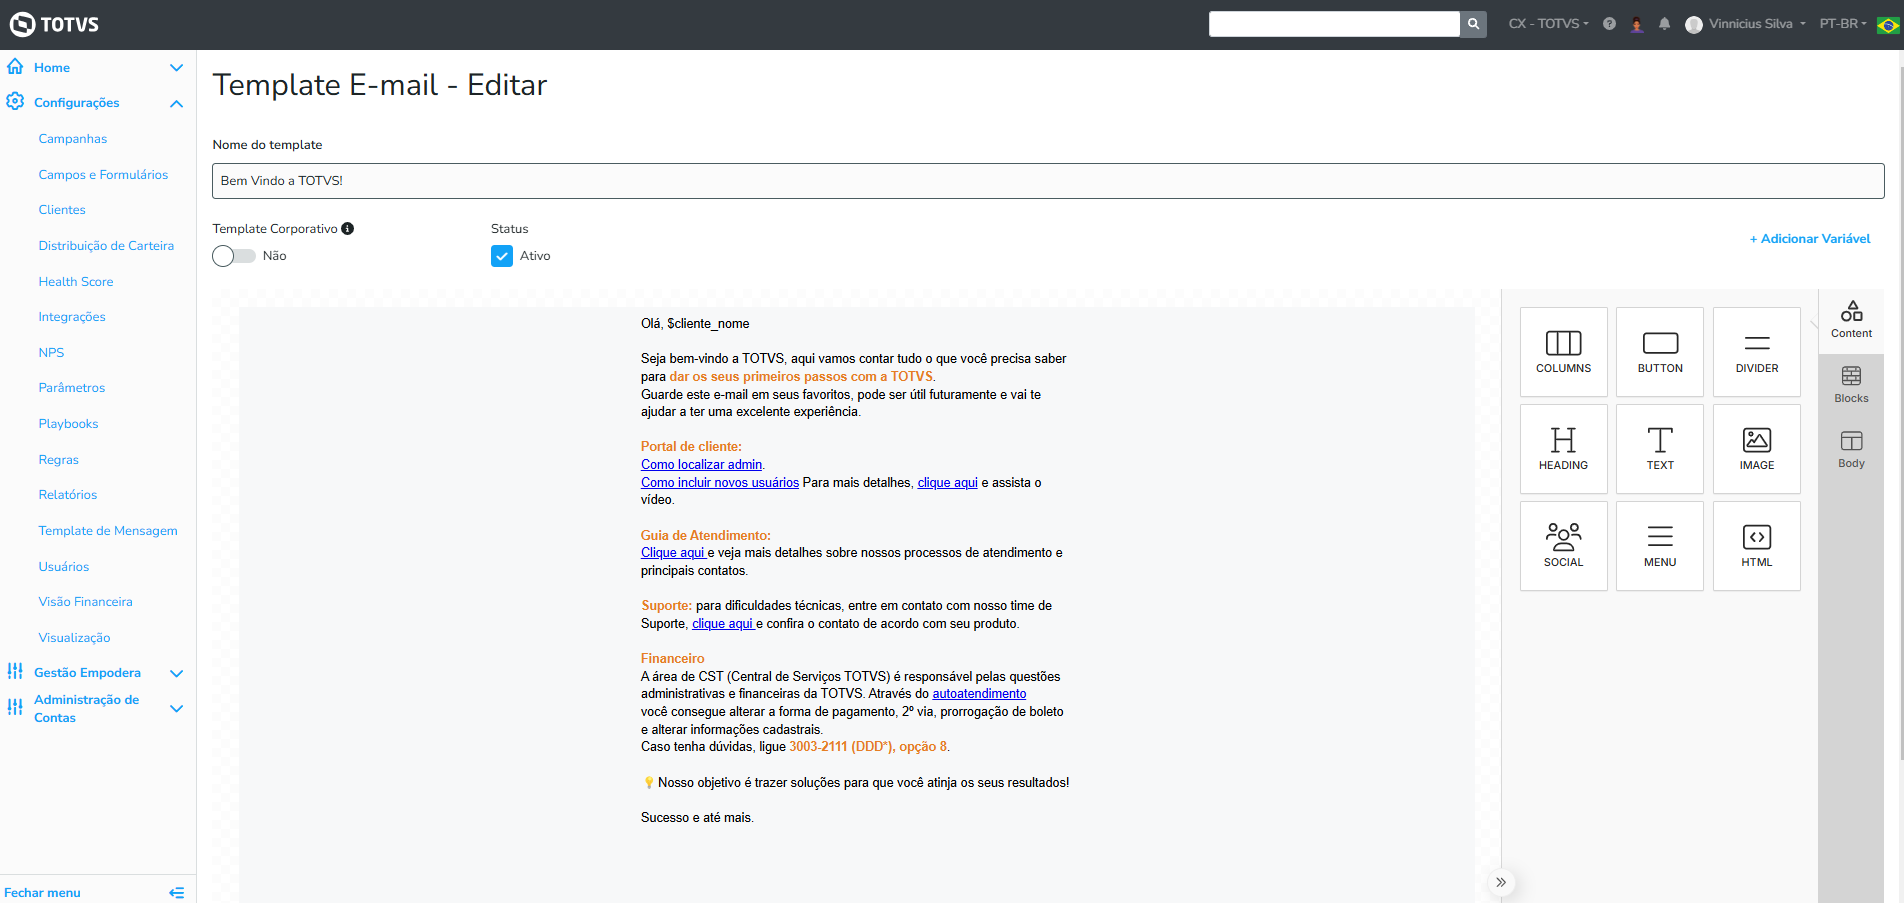Screen dimensions: 1904x903
Task: Select the Heading content block
Action: click(1563, 449)
